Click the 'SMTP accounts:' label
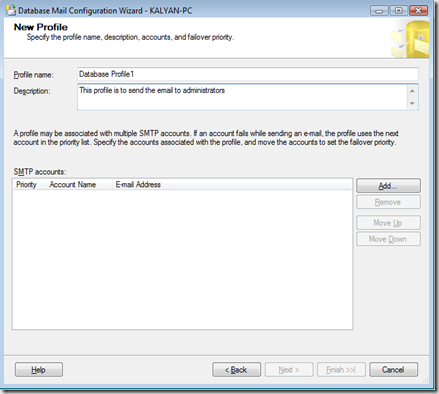439x394 pixels. (x=40, y=172)
